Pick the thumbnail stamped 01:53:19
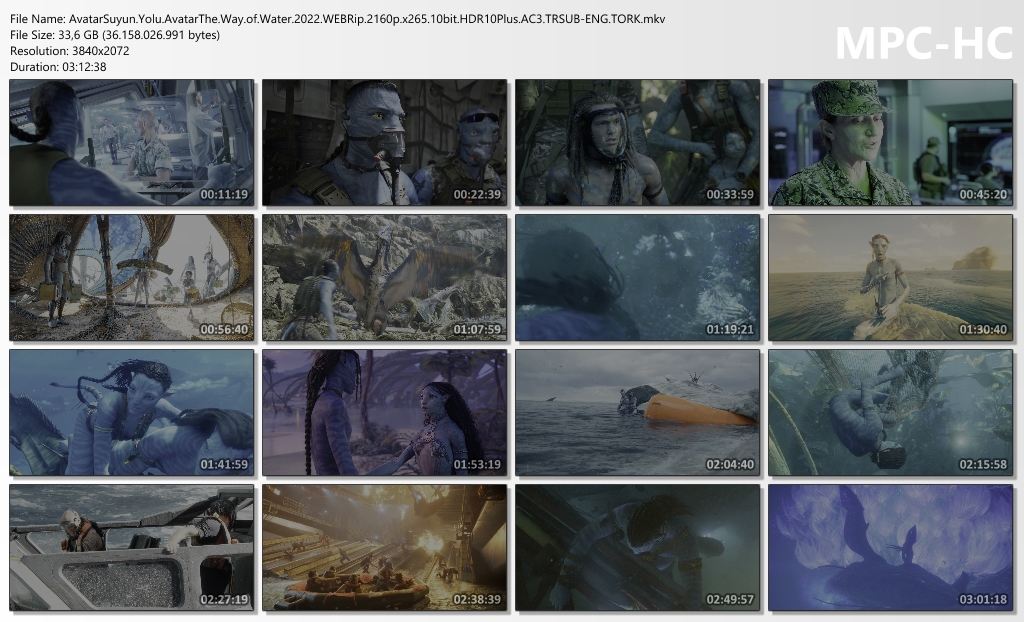 (385, 413)
